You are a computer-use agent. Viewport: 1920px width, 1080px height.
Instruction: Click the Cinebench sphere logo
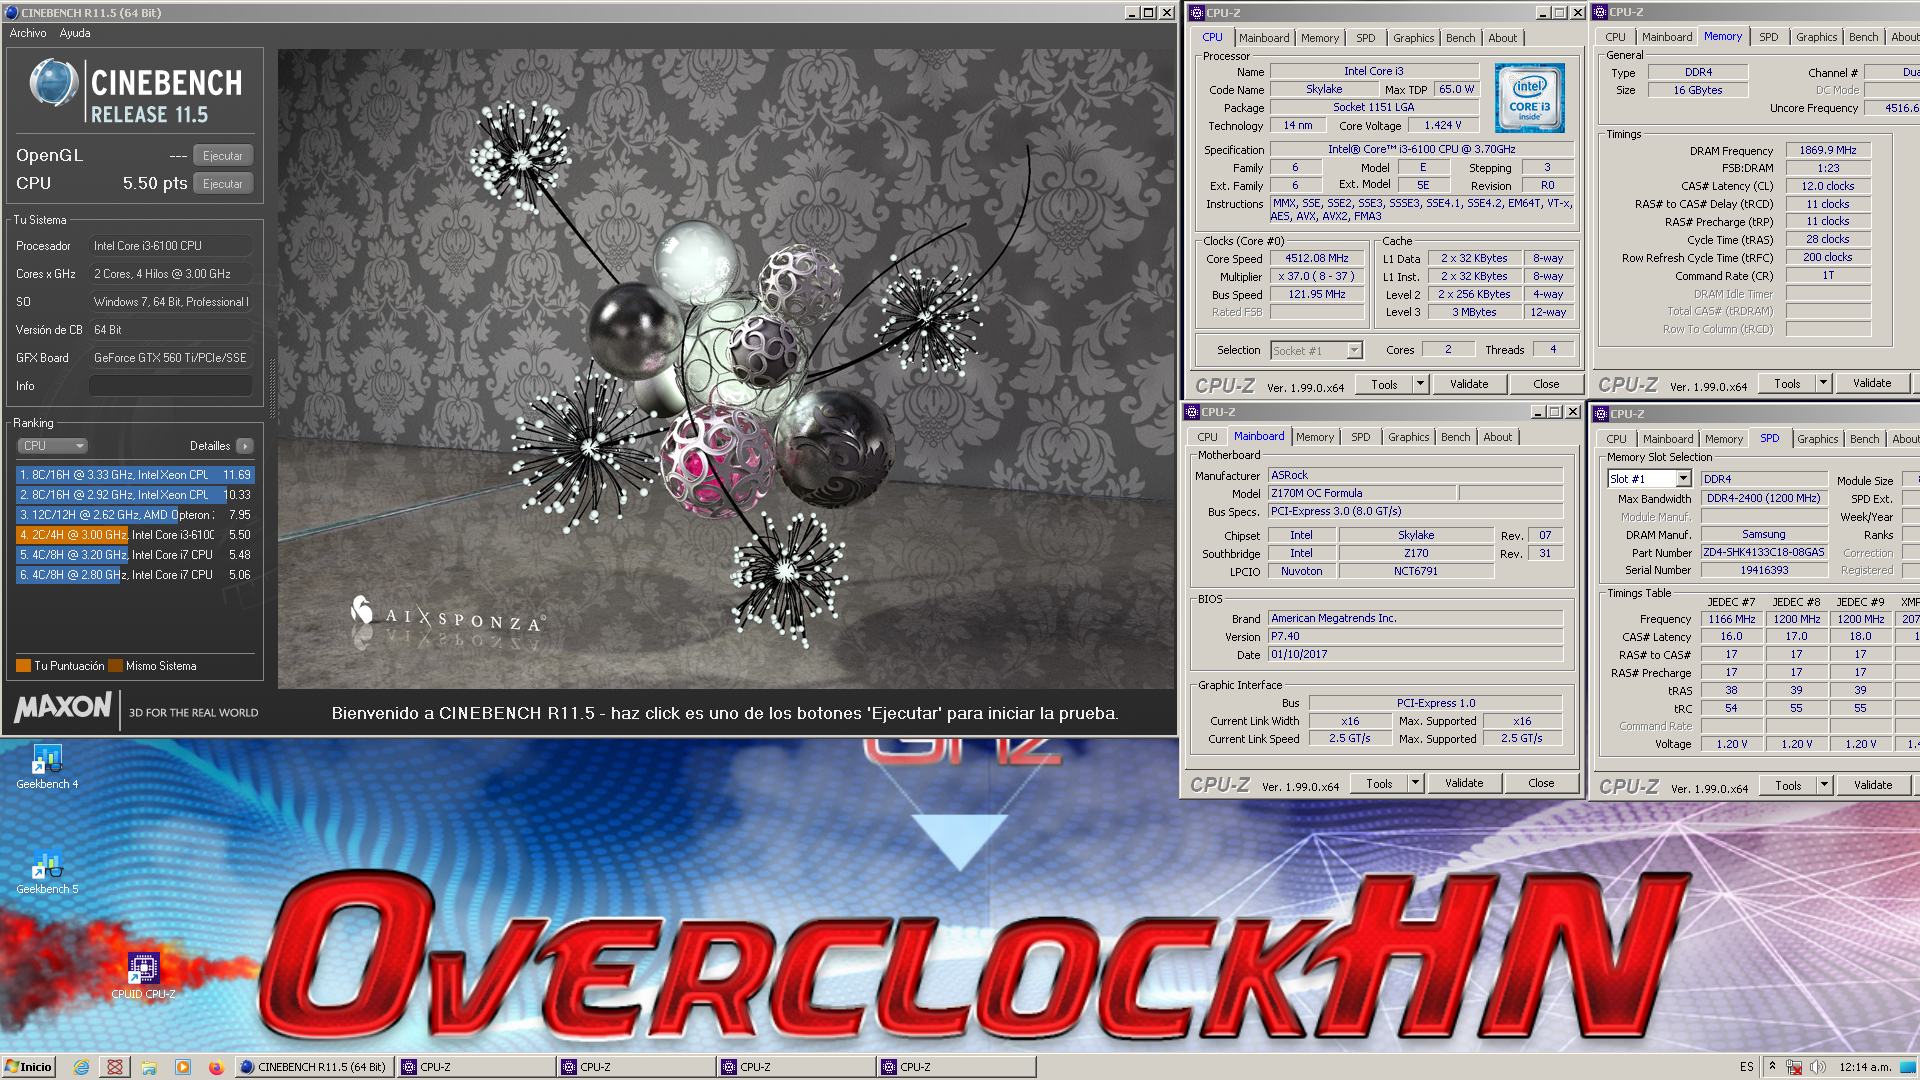[53, 83]
